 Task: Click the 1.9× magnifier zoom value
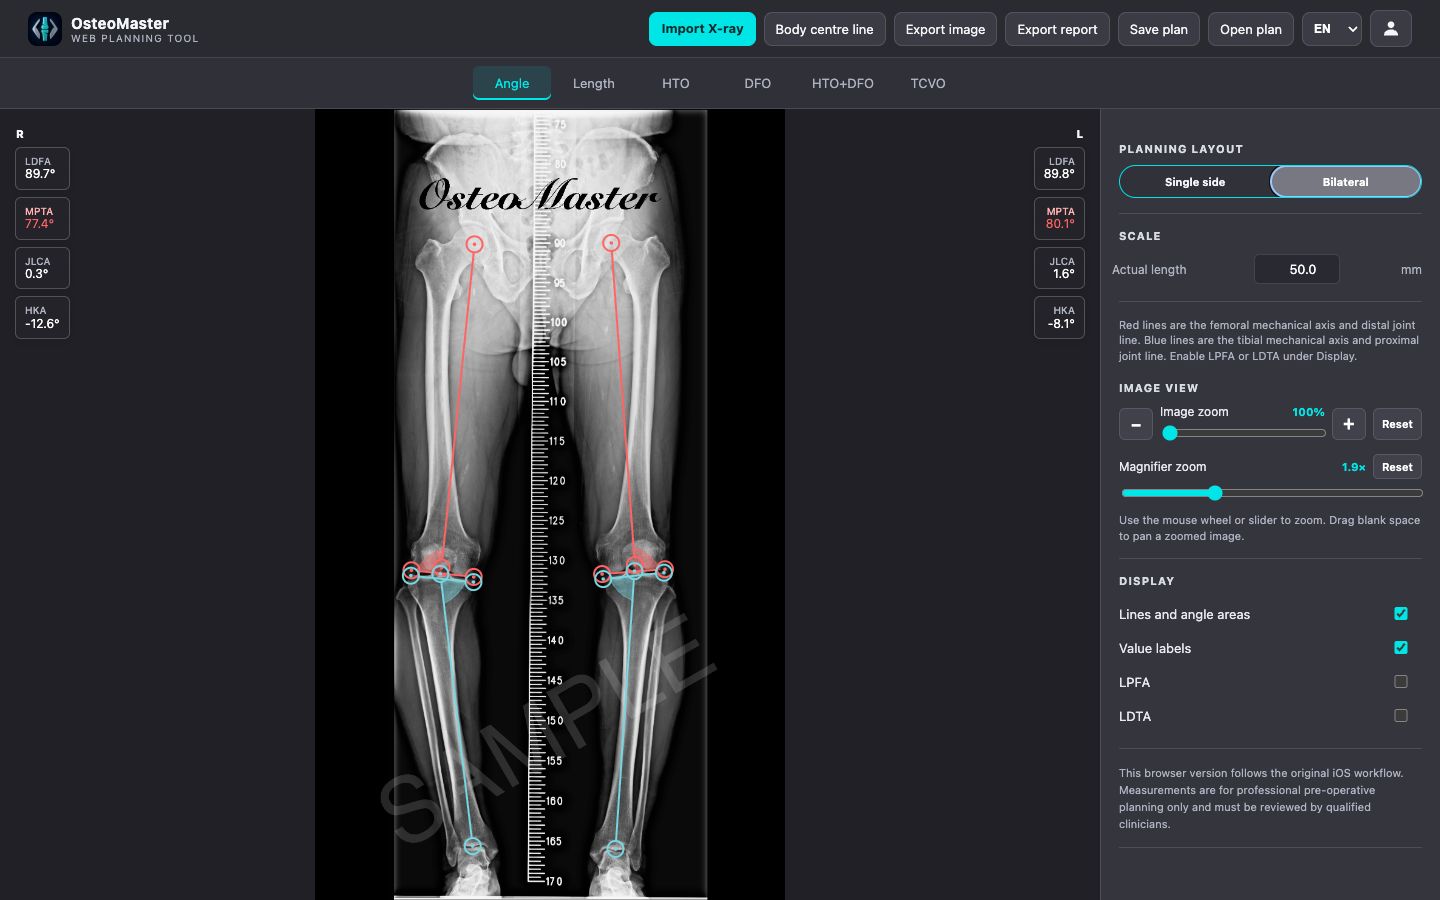[1353, 467]
